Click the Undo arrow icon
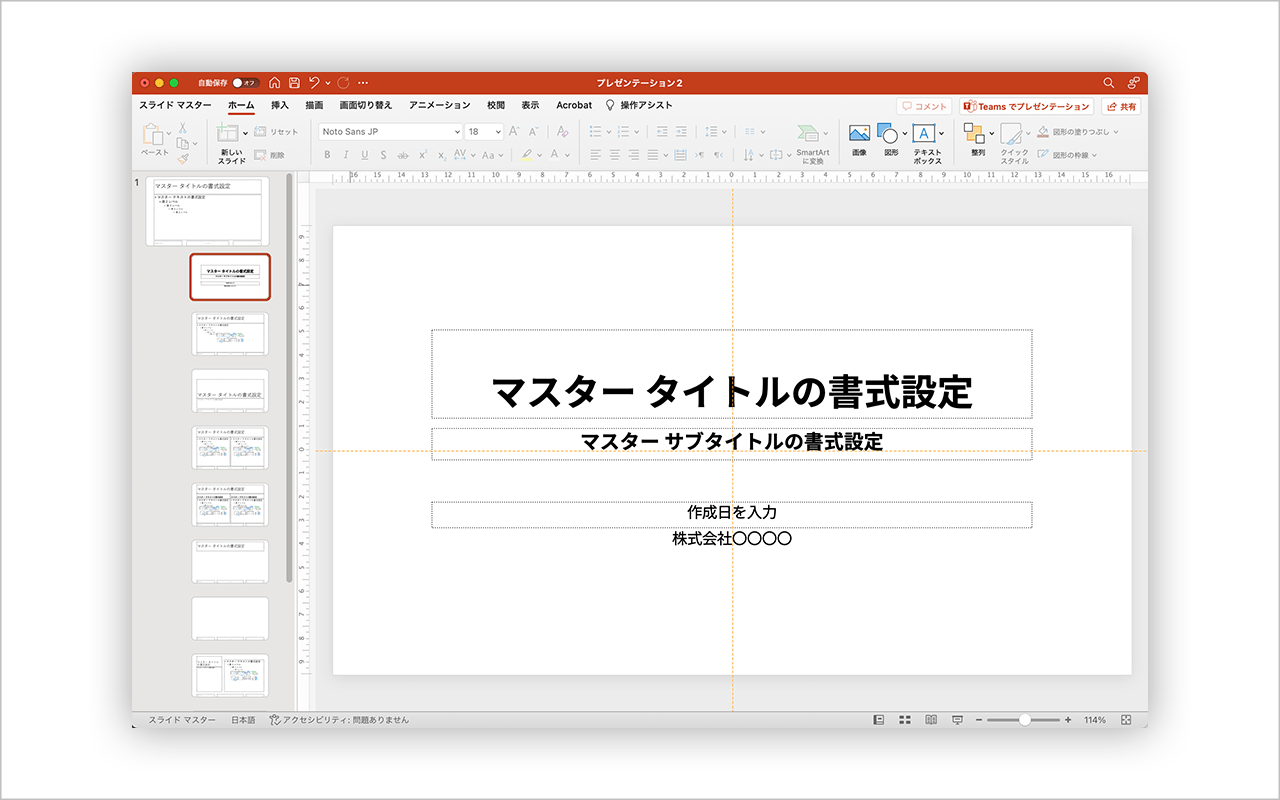This screenshot has width=1280, height=800. 314,83
